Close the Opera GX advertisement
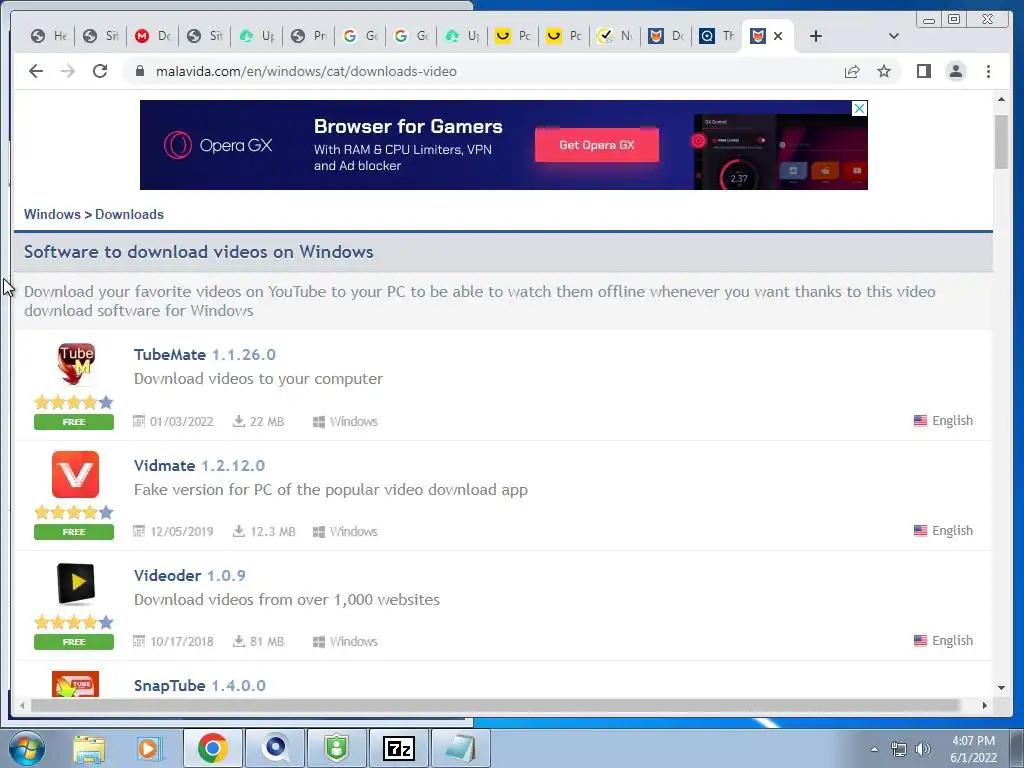Viewport: 1024px width, 768px height. tap(859, 108)
